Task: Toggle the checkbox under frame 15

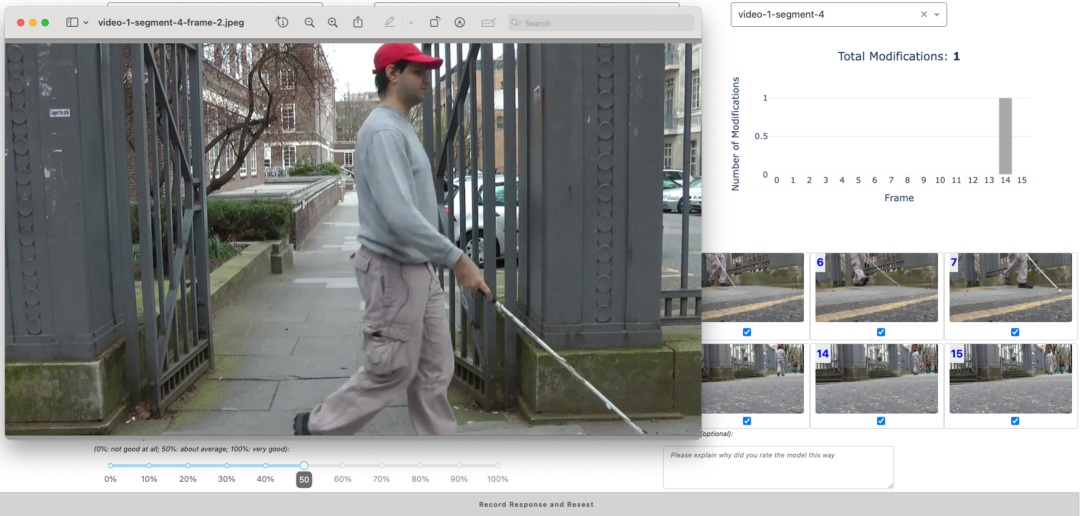Action: (1015, 421)
